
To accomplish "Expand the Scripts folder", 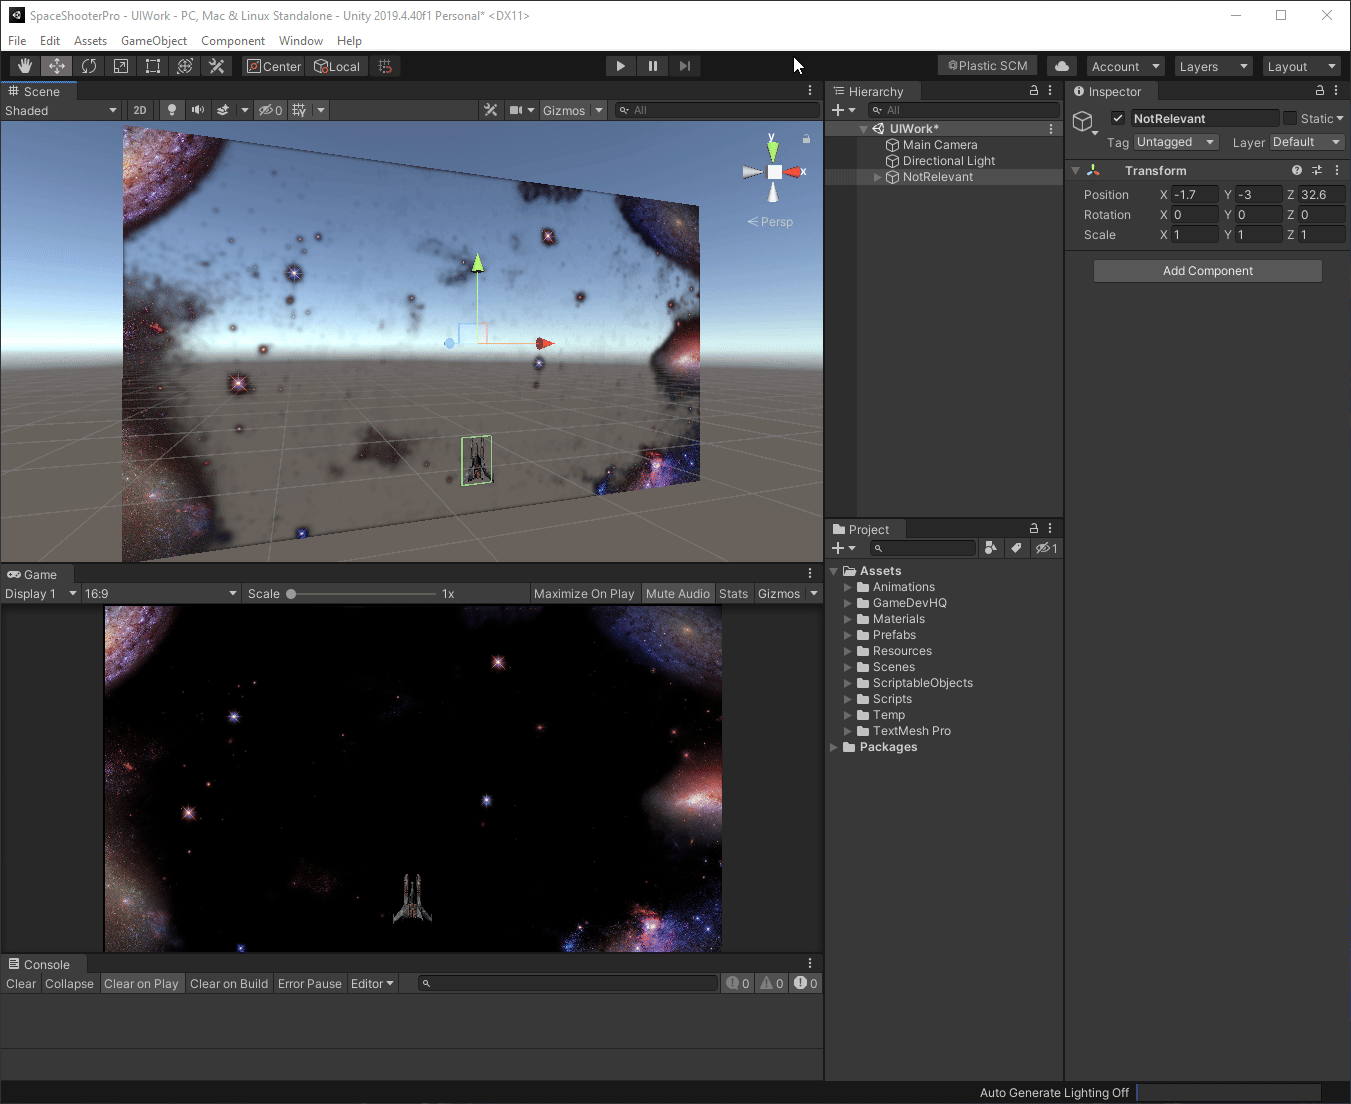I will (x=848, y=699).
